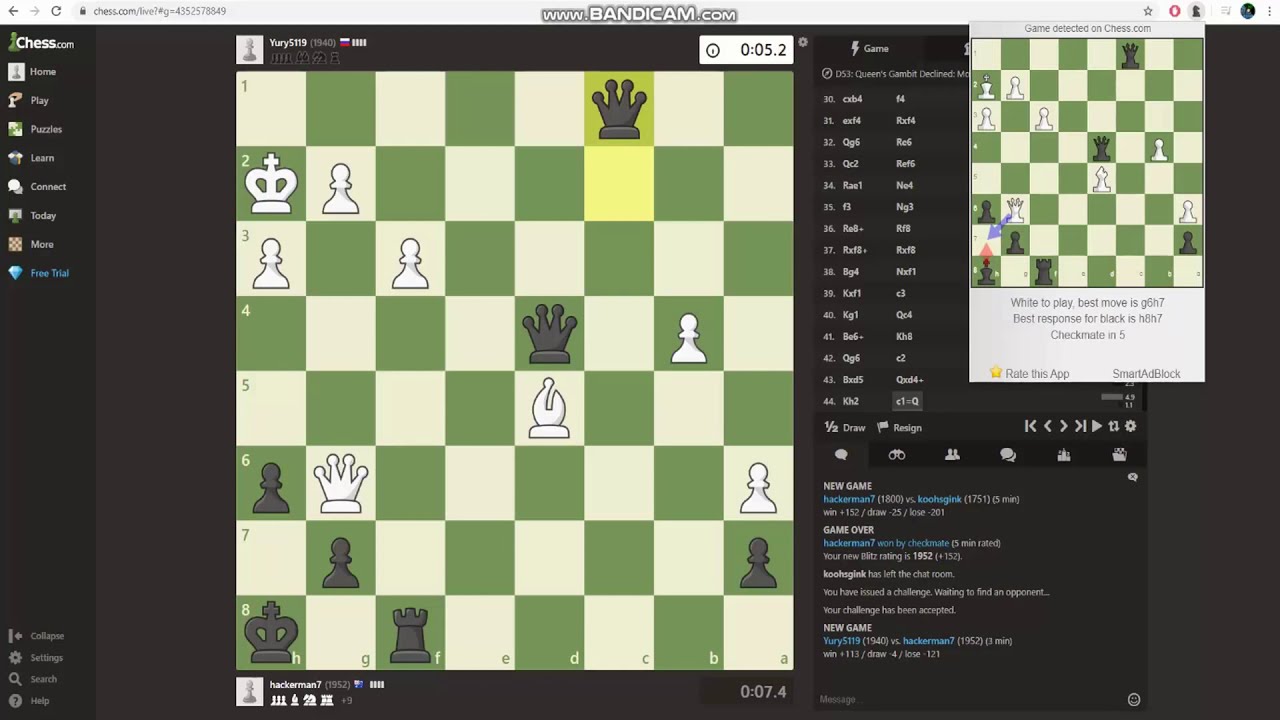Screen dimensions: 1280x720
Task: Click the white queen on g6
Action: click(341, 483)
